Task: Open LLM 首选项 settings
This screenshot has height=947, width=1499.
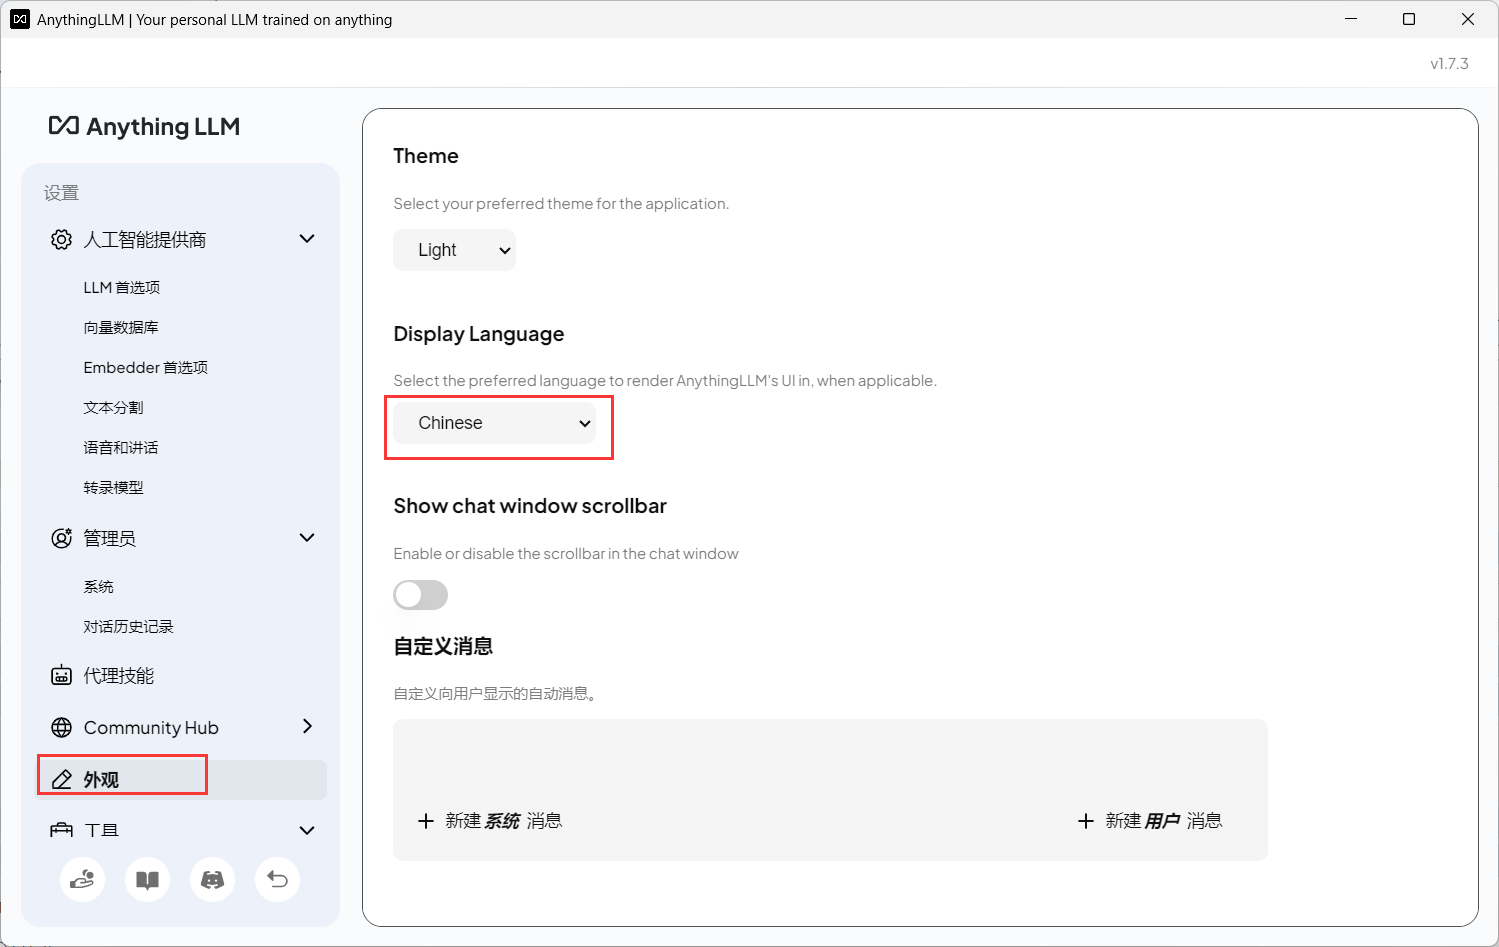Action: coord(122,287)
